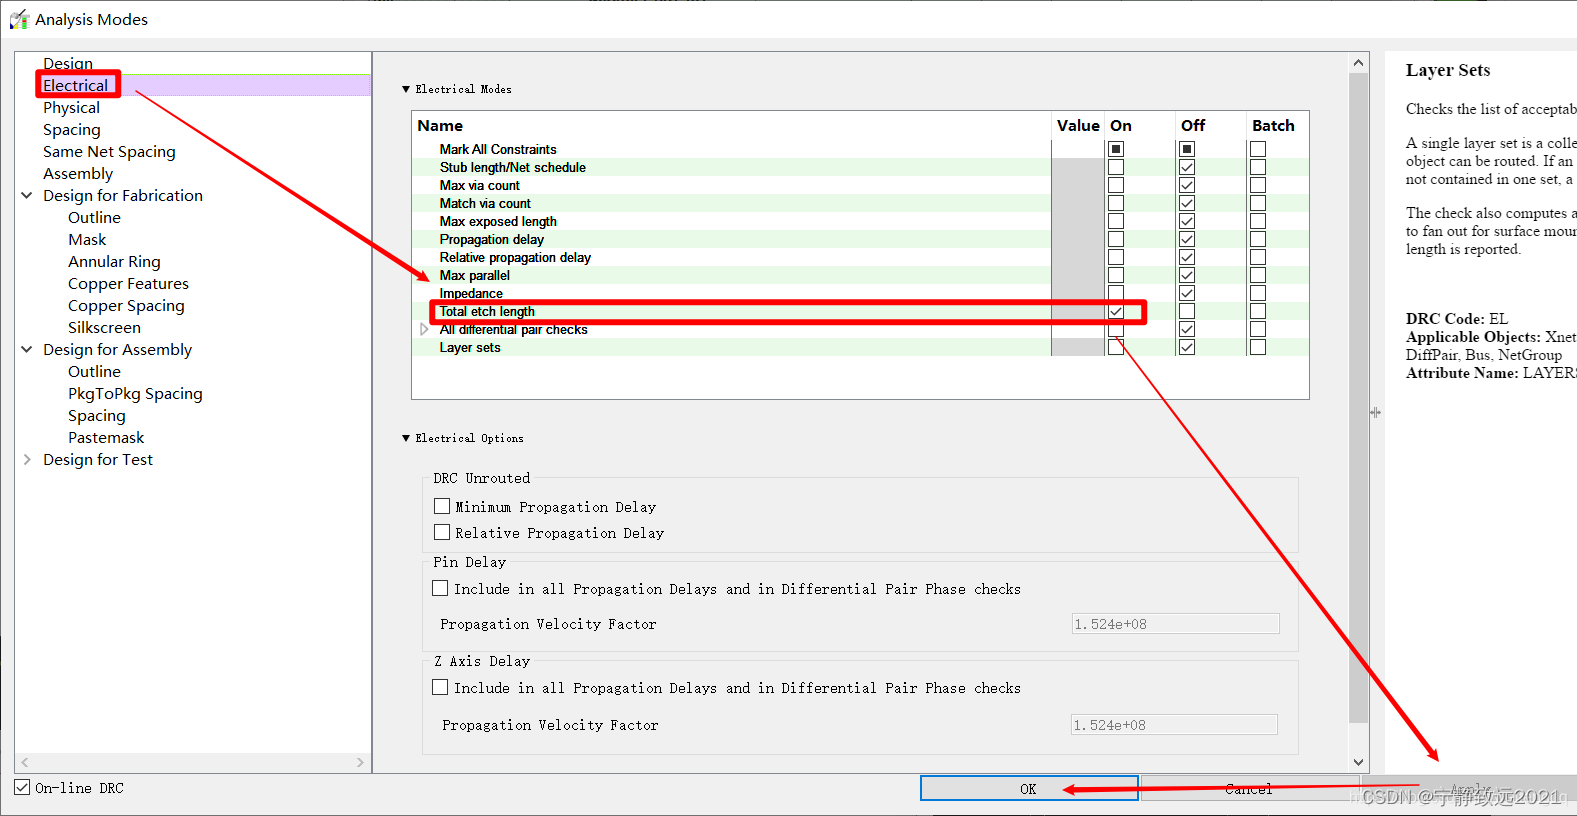Click the Cancel button
1577x816 pixels.
click(1250, 788)
